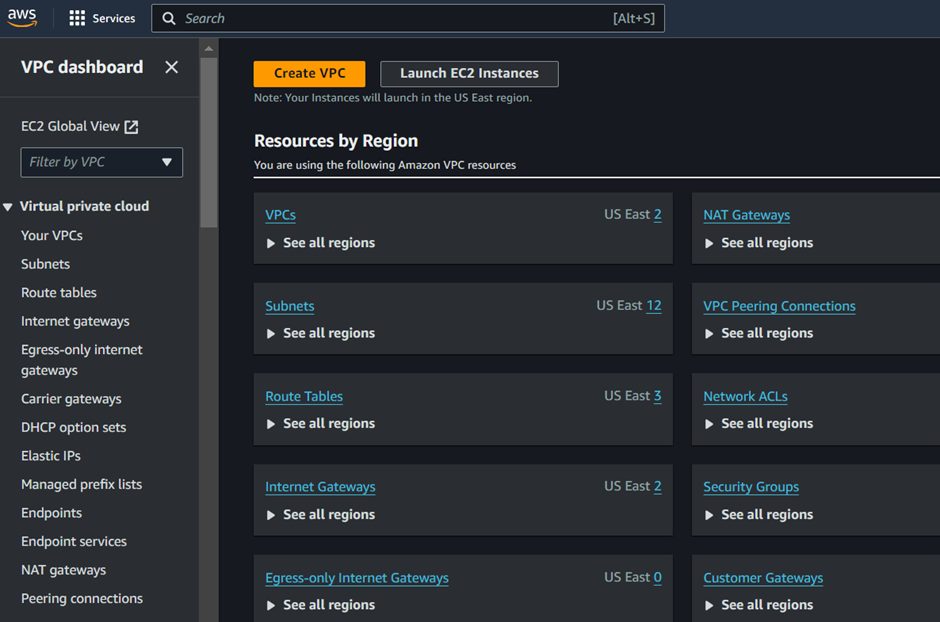Screen dimensions: 940x622
Task: Click the sidebar vertical scrollbar thumb
Action: [209, 143]
